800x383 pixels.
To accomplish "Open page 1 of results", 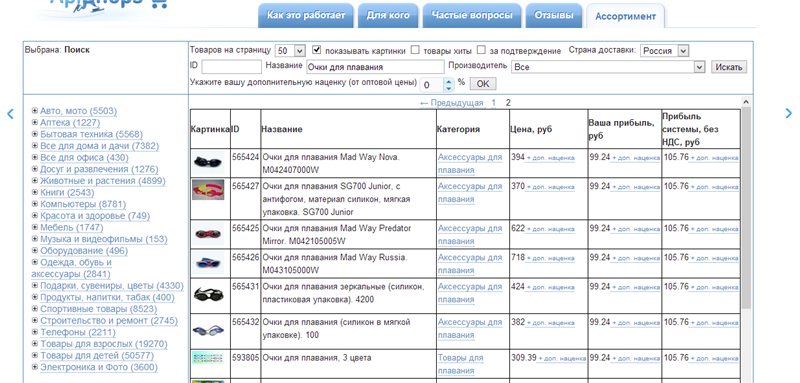I will tap(493, 103).
